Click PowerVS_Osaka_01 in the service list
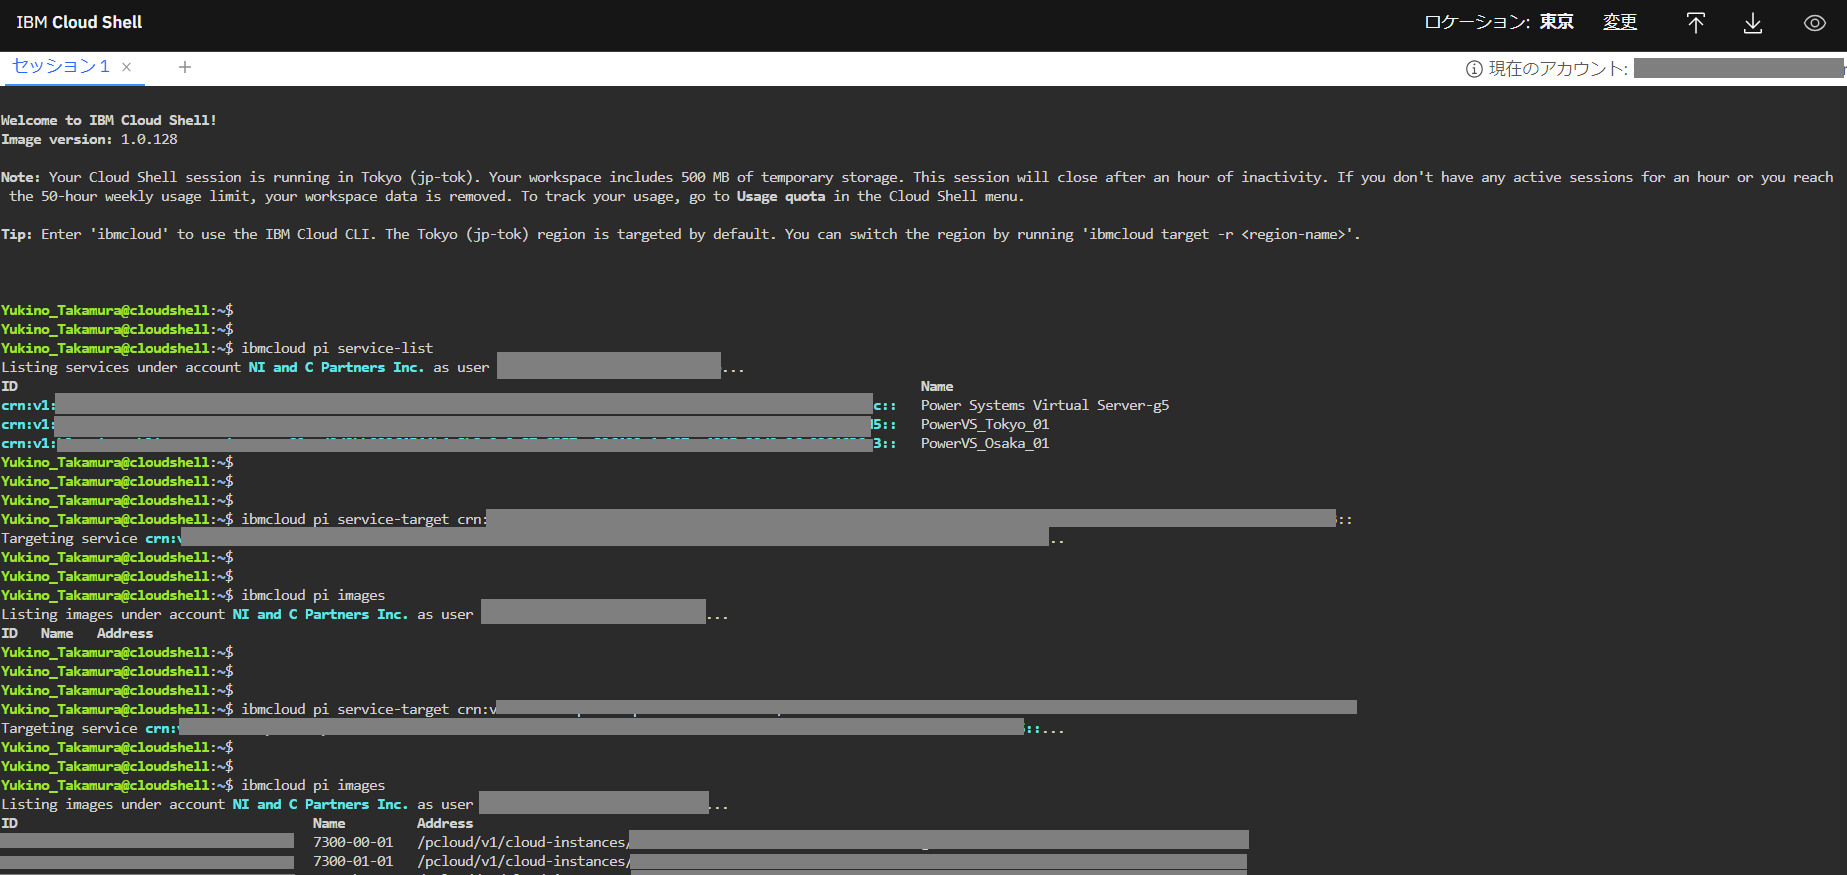The height and width of the screenshot is (875, 1847). [x=984, y=443]
